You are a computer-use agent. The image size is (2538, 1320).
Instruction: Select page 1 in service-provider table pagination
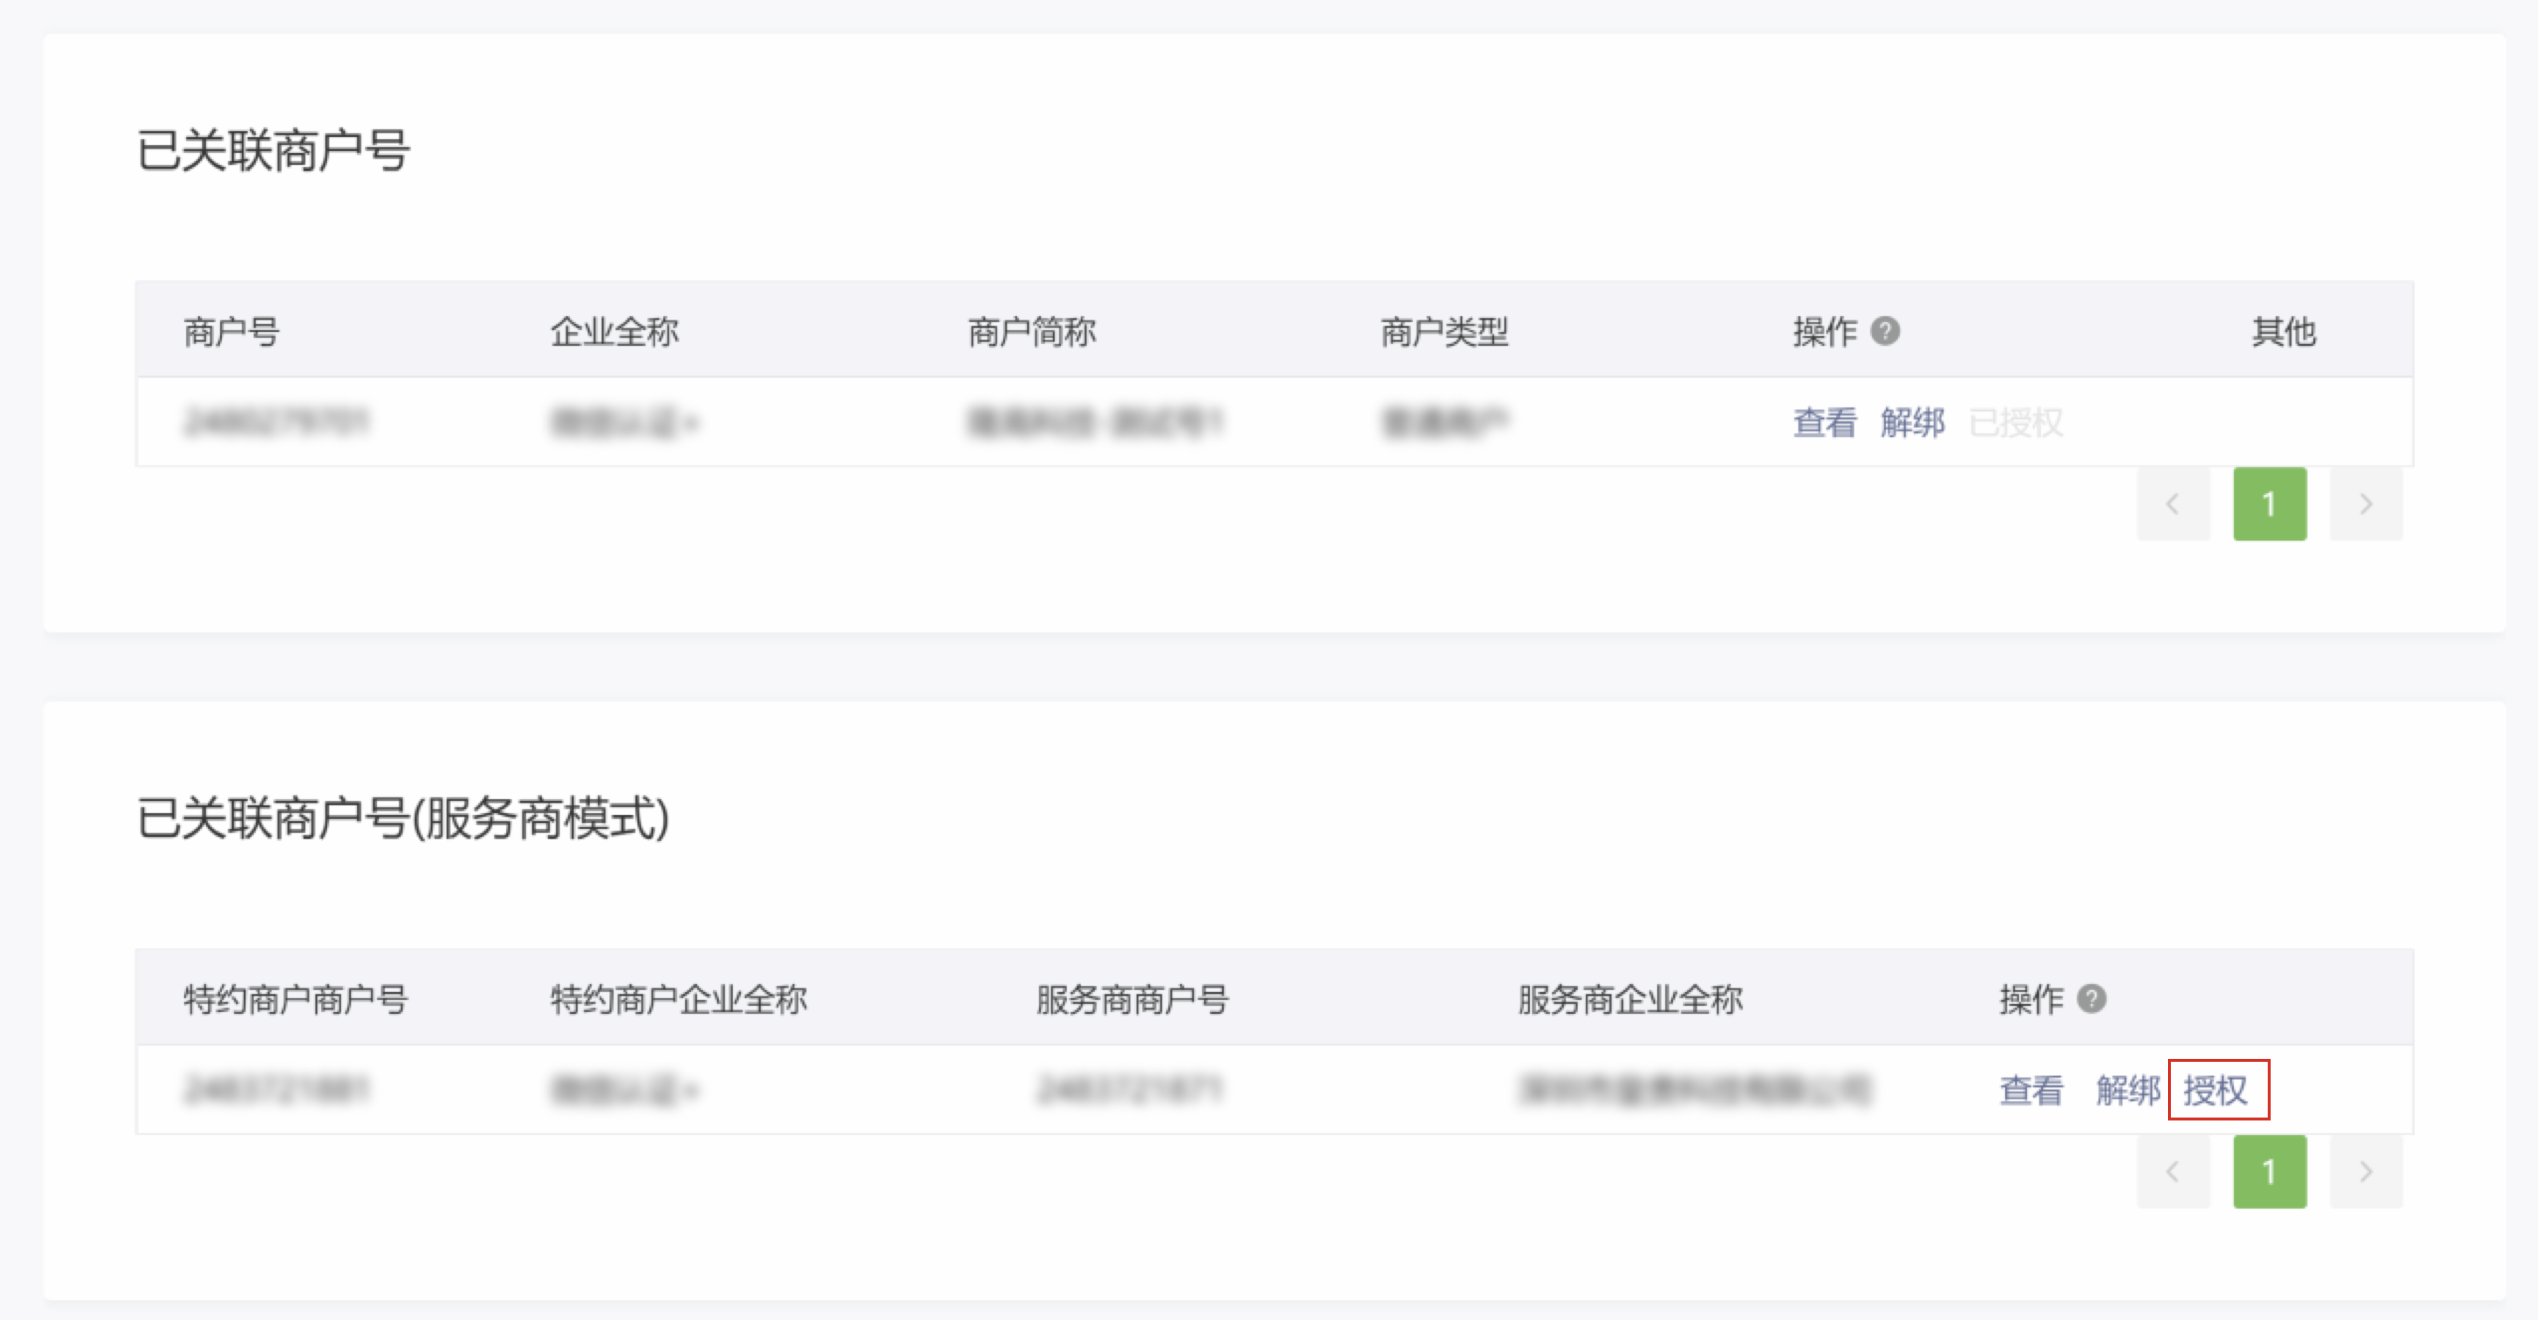[x=2270, y=1171]
